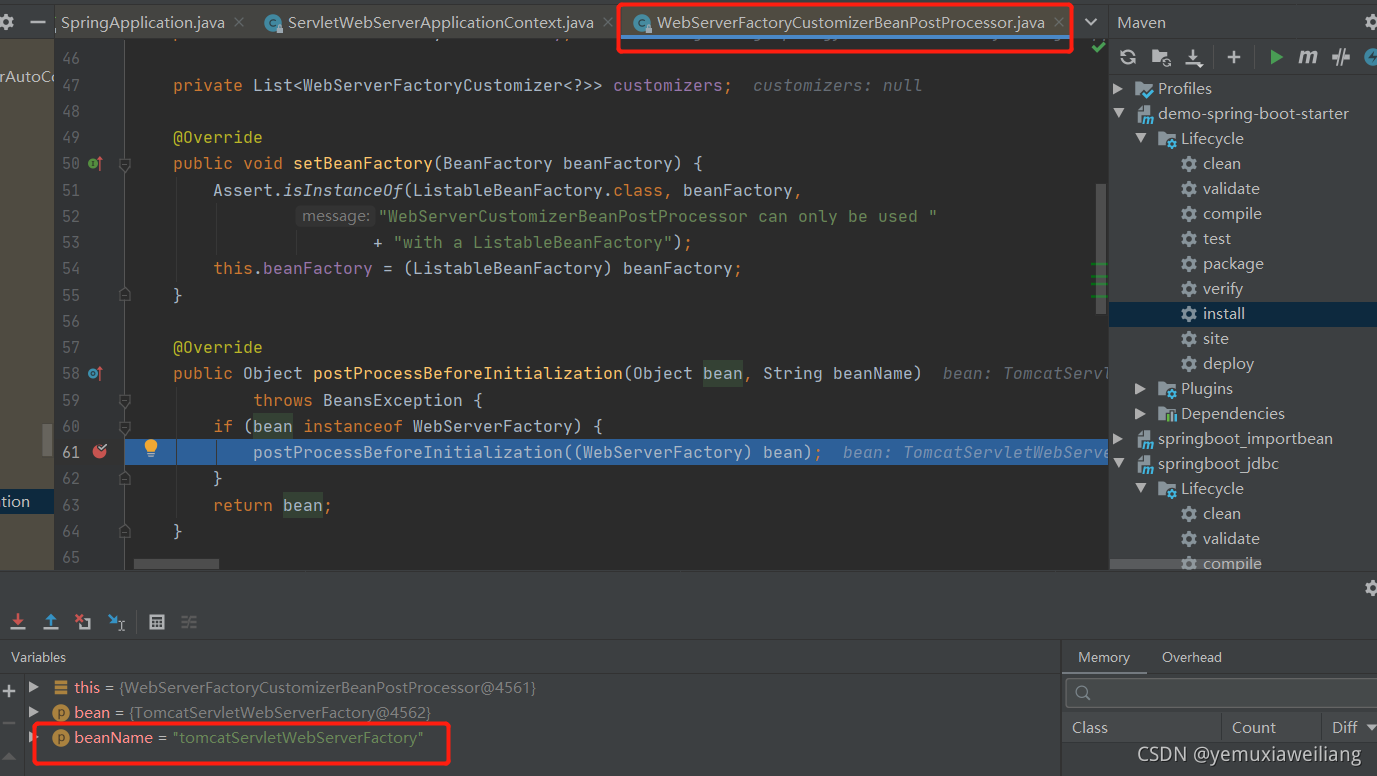Close SpringApplication.java tab
This screenshot has width=1377, height=776.
click(240, 22)
